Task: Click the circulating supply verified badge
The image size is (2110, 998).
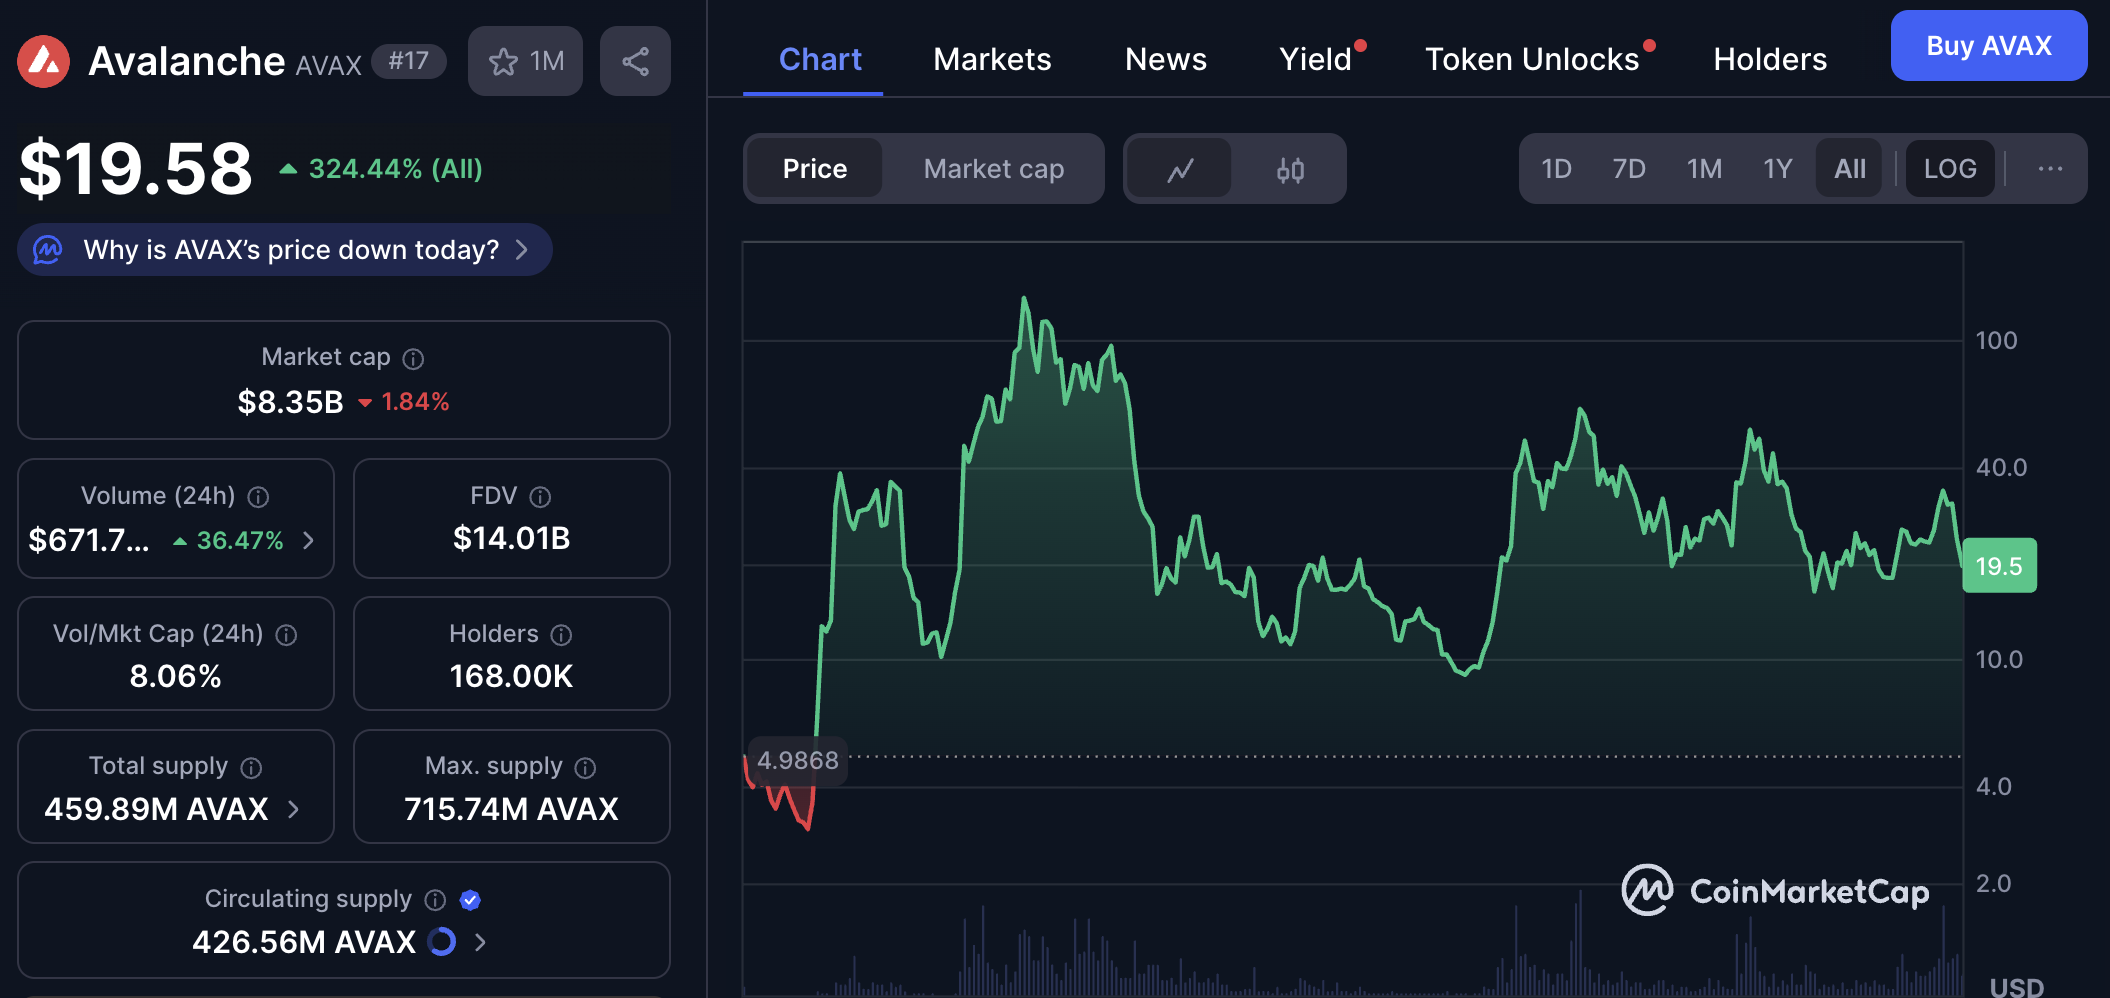Action: coord(470,900)
